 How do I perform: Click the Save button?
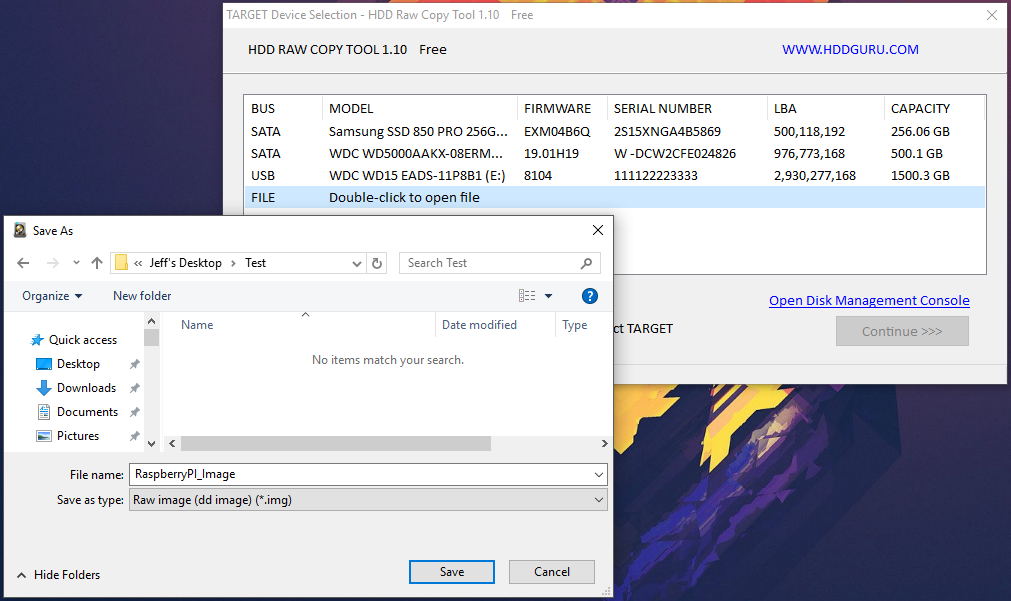452,572
